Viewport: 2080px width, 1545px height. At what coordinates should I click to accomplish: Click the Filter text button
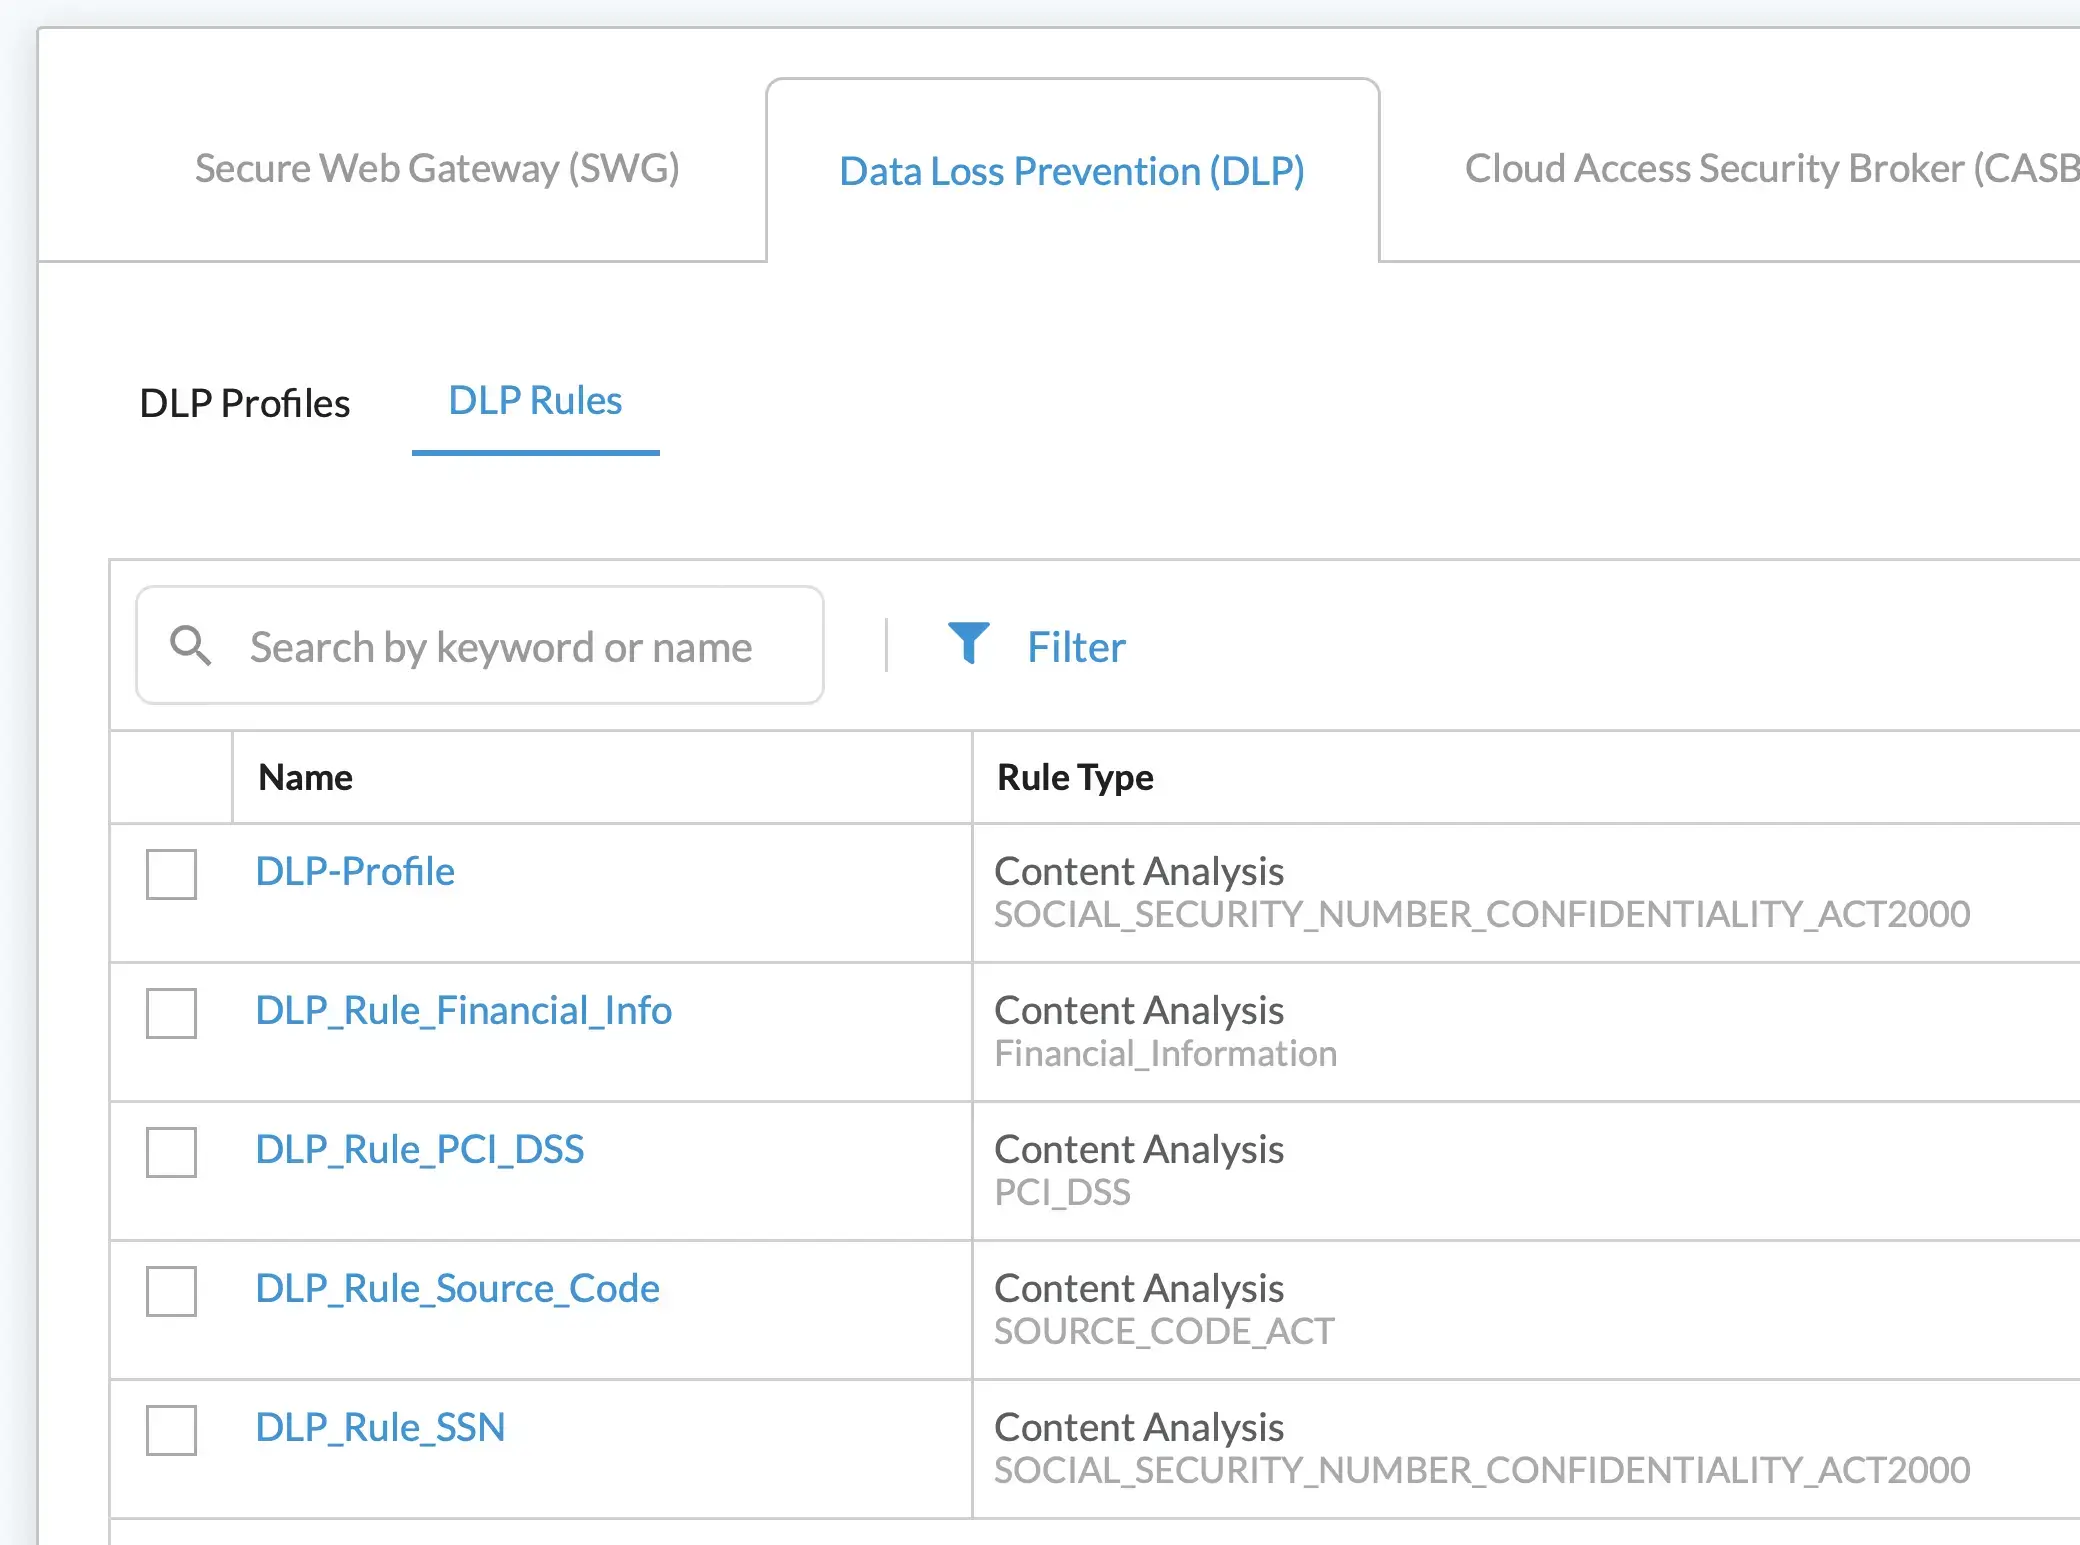click(1076, 647)
